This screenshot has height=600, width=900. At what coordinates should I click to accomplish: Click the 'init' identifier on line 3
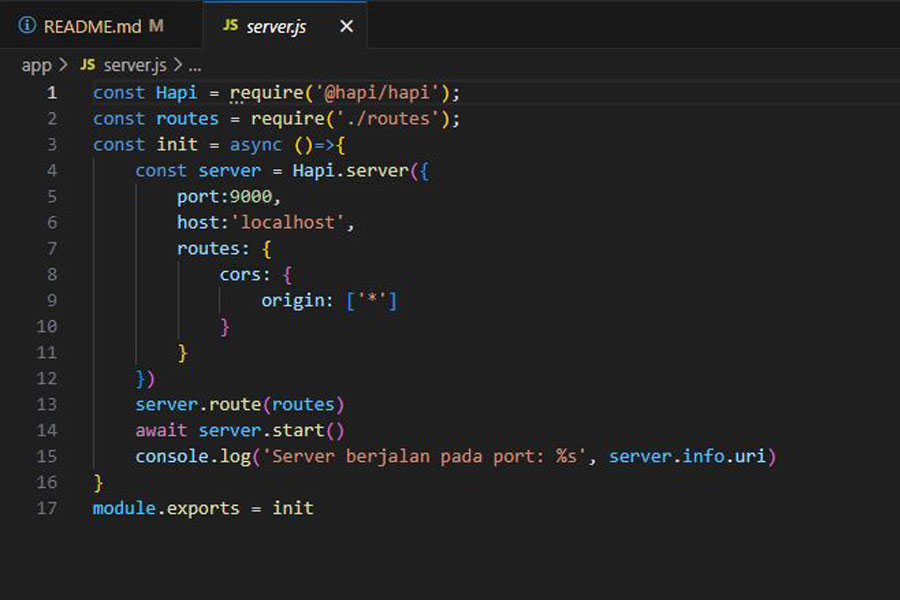(177, 144)
